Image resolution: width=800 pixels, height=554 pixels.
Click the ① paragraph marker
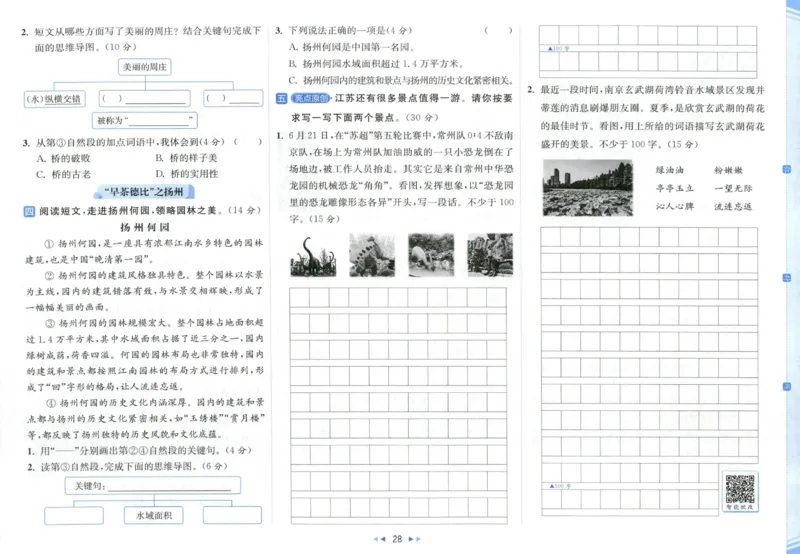tap(48, 244)
